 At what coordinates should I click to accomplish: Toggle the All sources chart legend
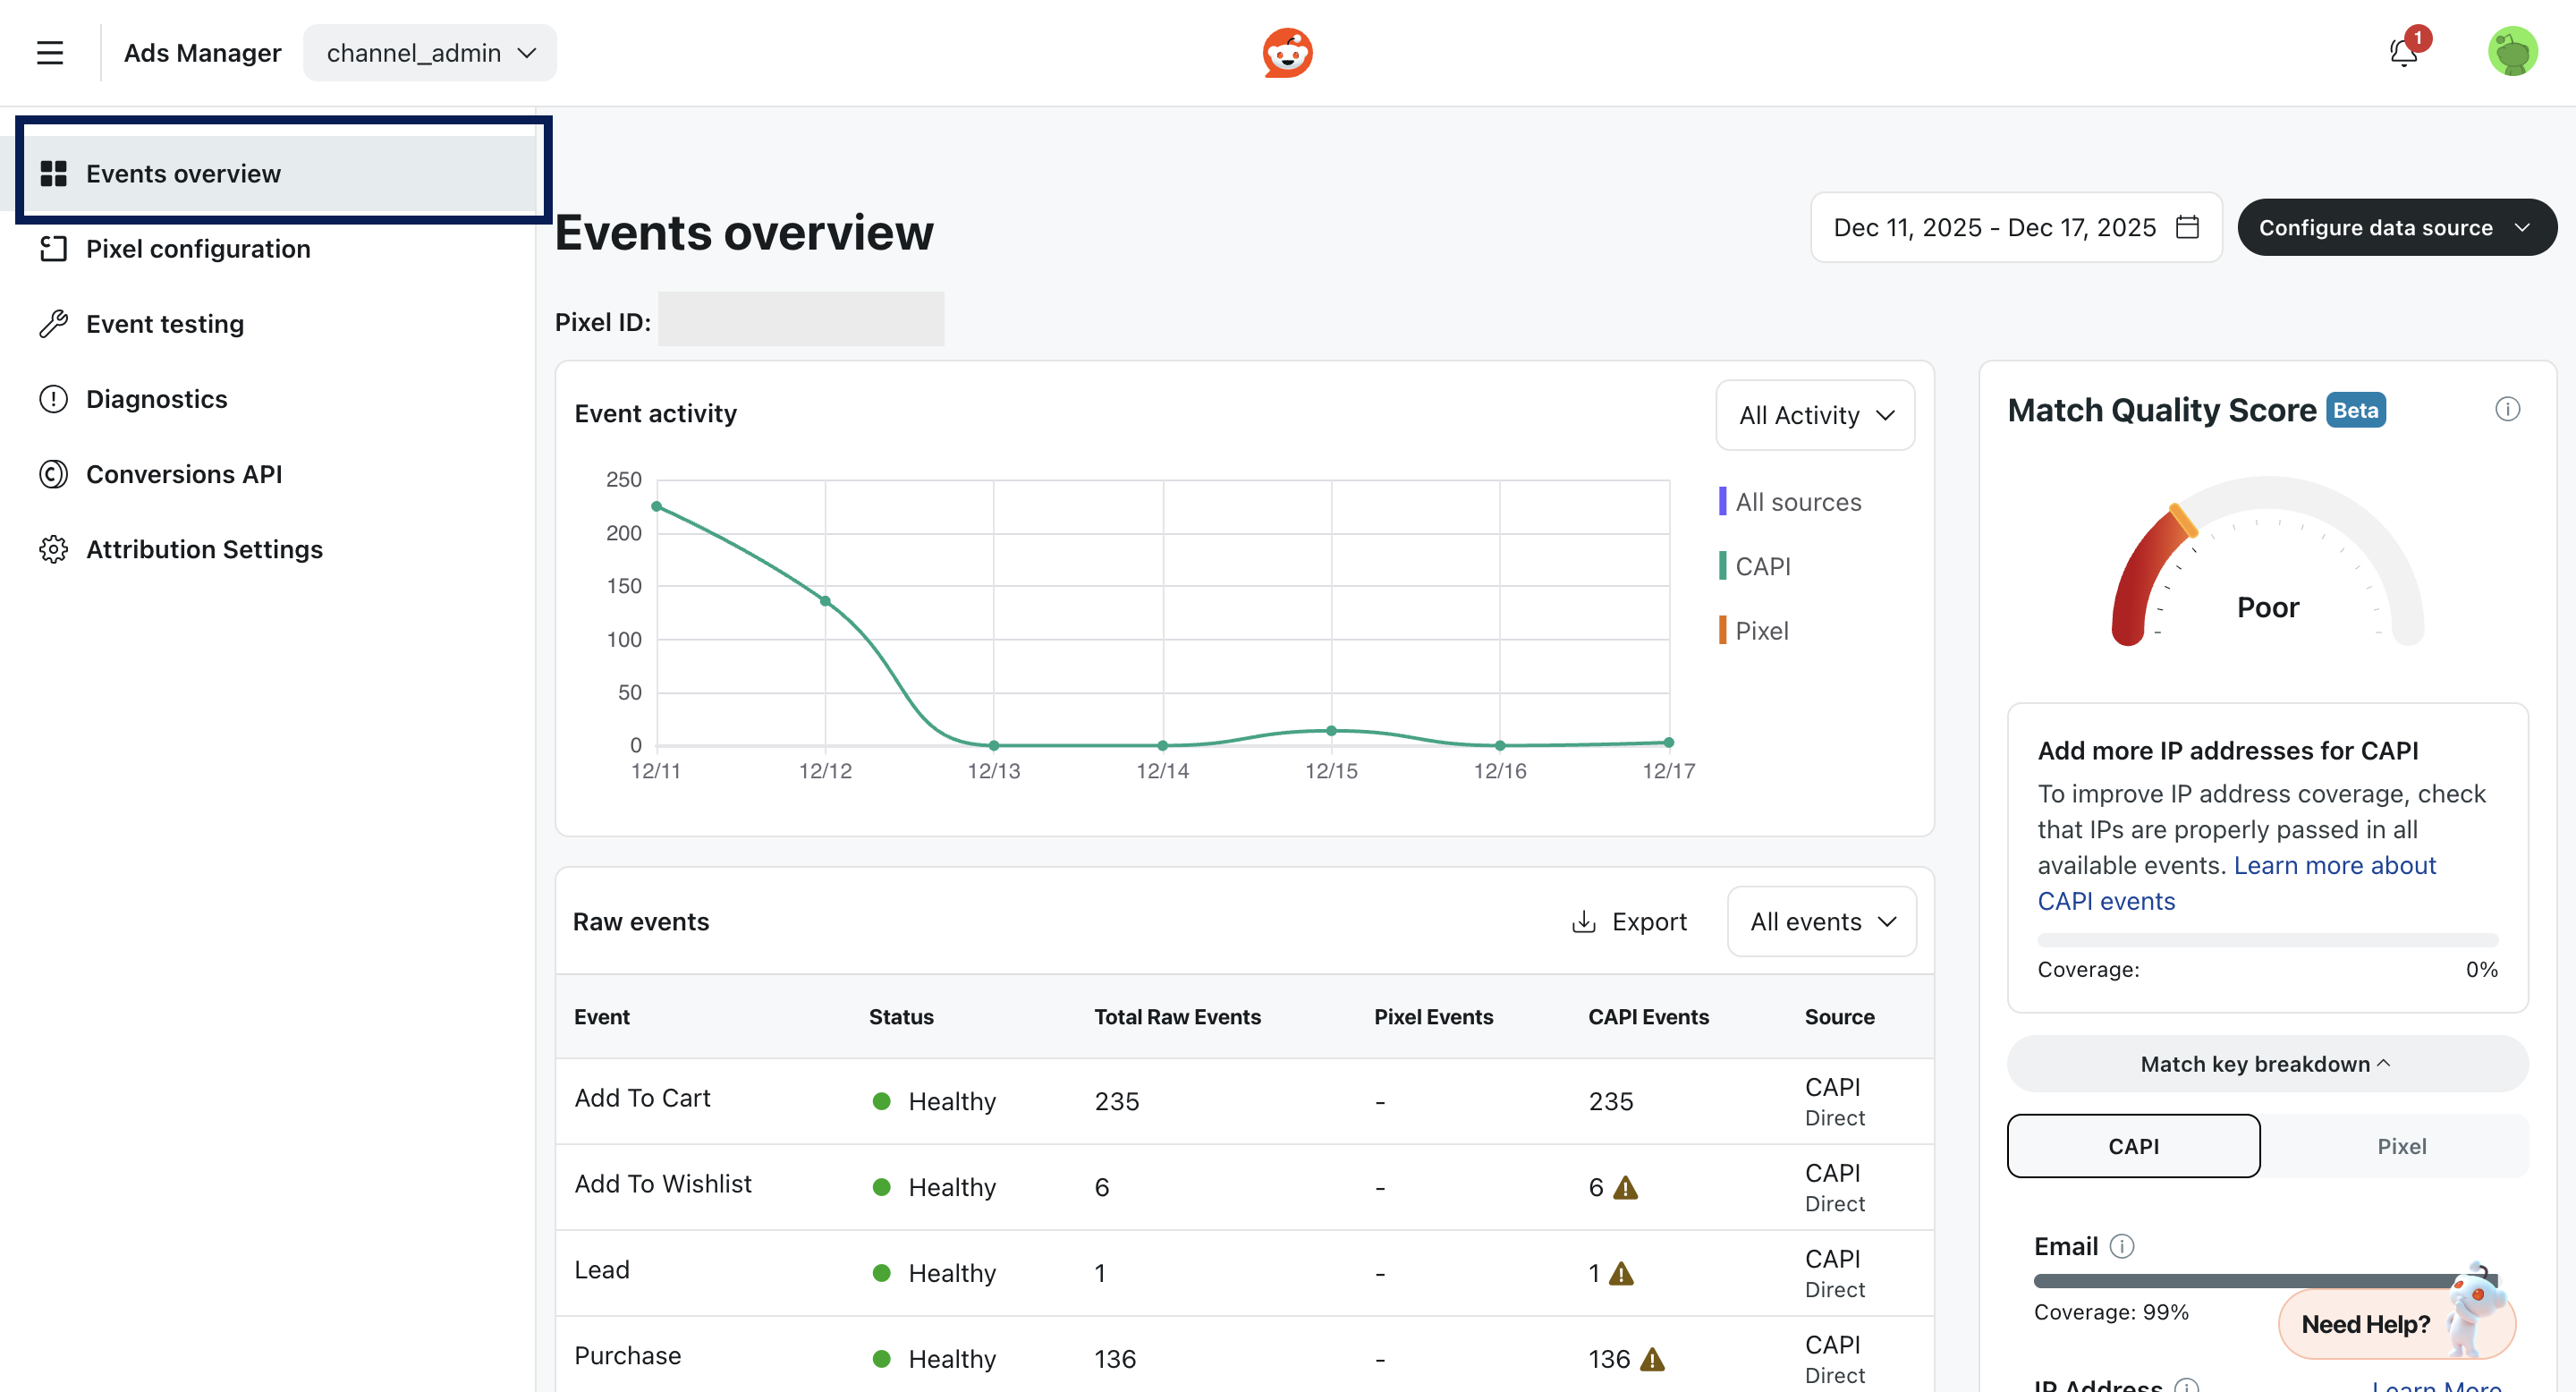click(1796, 502)
